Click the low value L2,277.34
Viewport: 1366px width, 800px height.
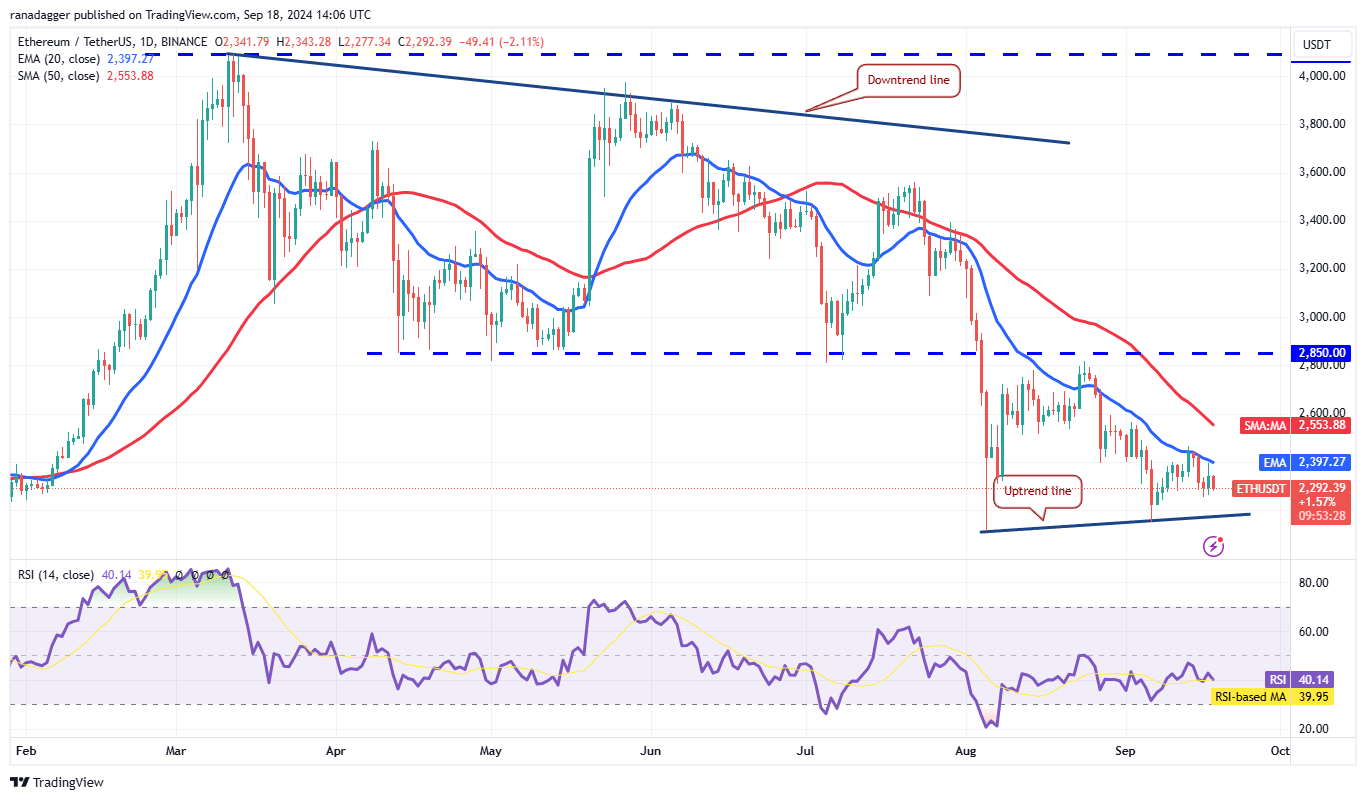365,42
